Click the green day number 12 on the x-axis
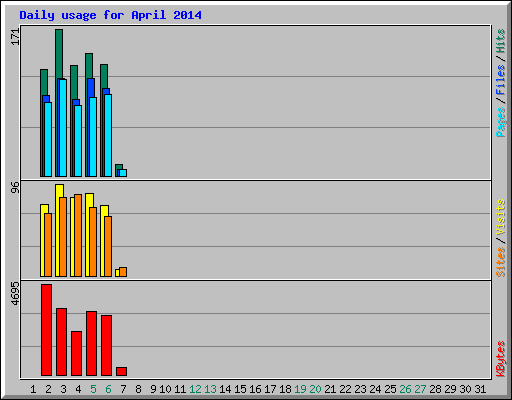The height and width of the screenshot is (400, 512). click(195, 389)
